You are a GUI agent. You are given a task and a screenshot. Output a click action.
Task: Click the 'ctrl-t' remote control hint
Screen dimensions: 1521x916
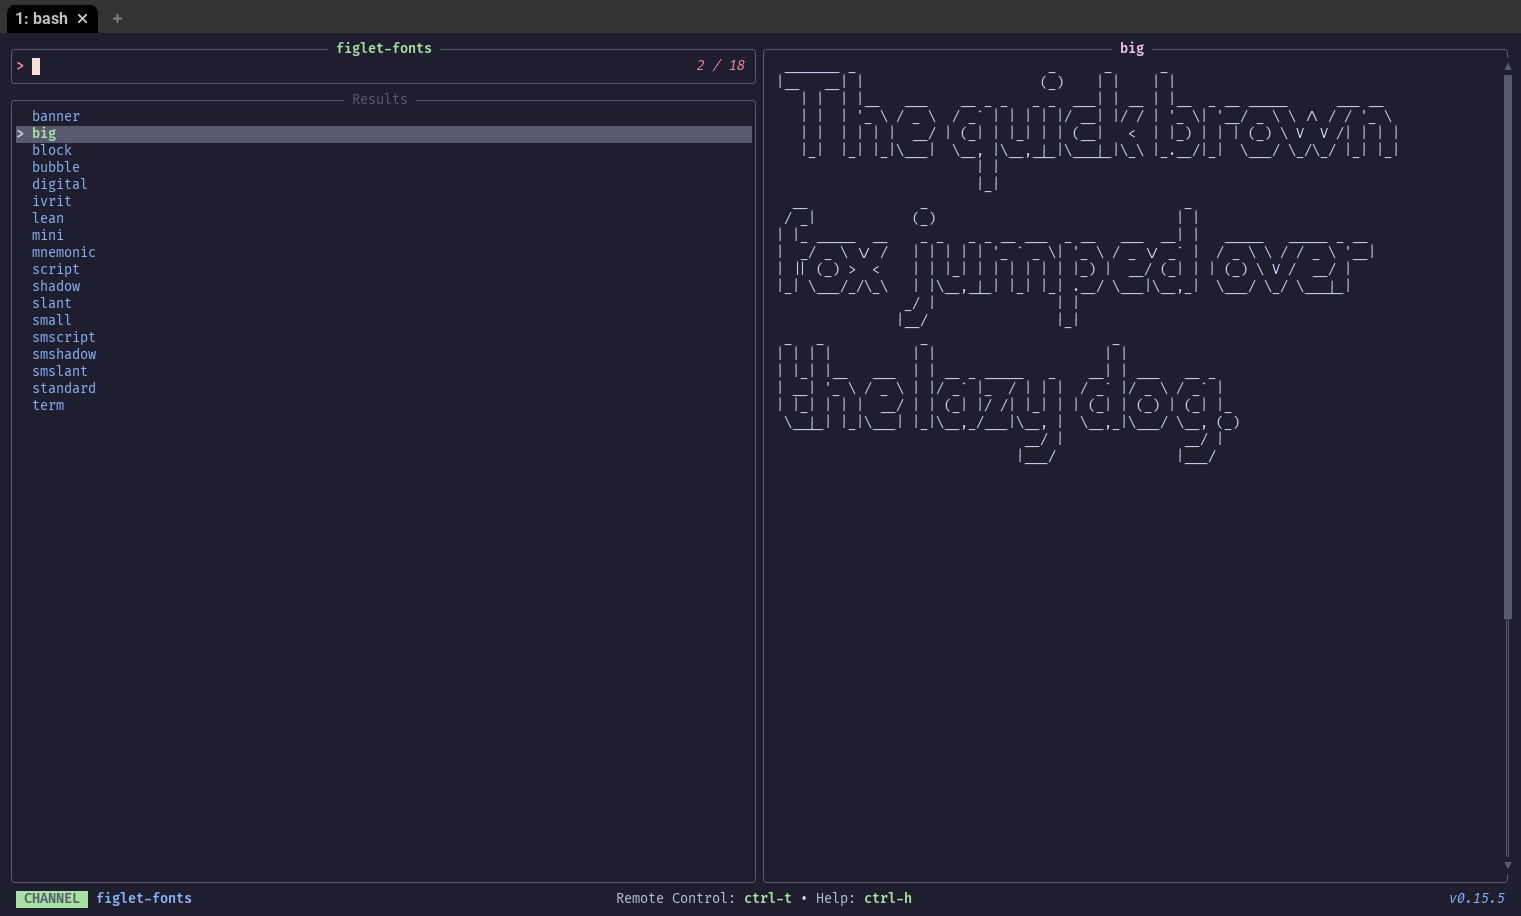(x=768, y=898)
